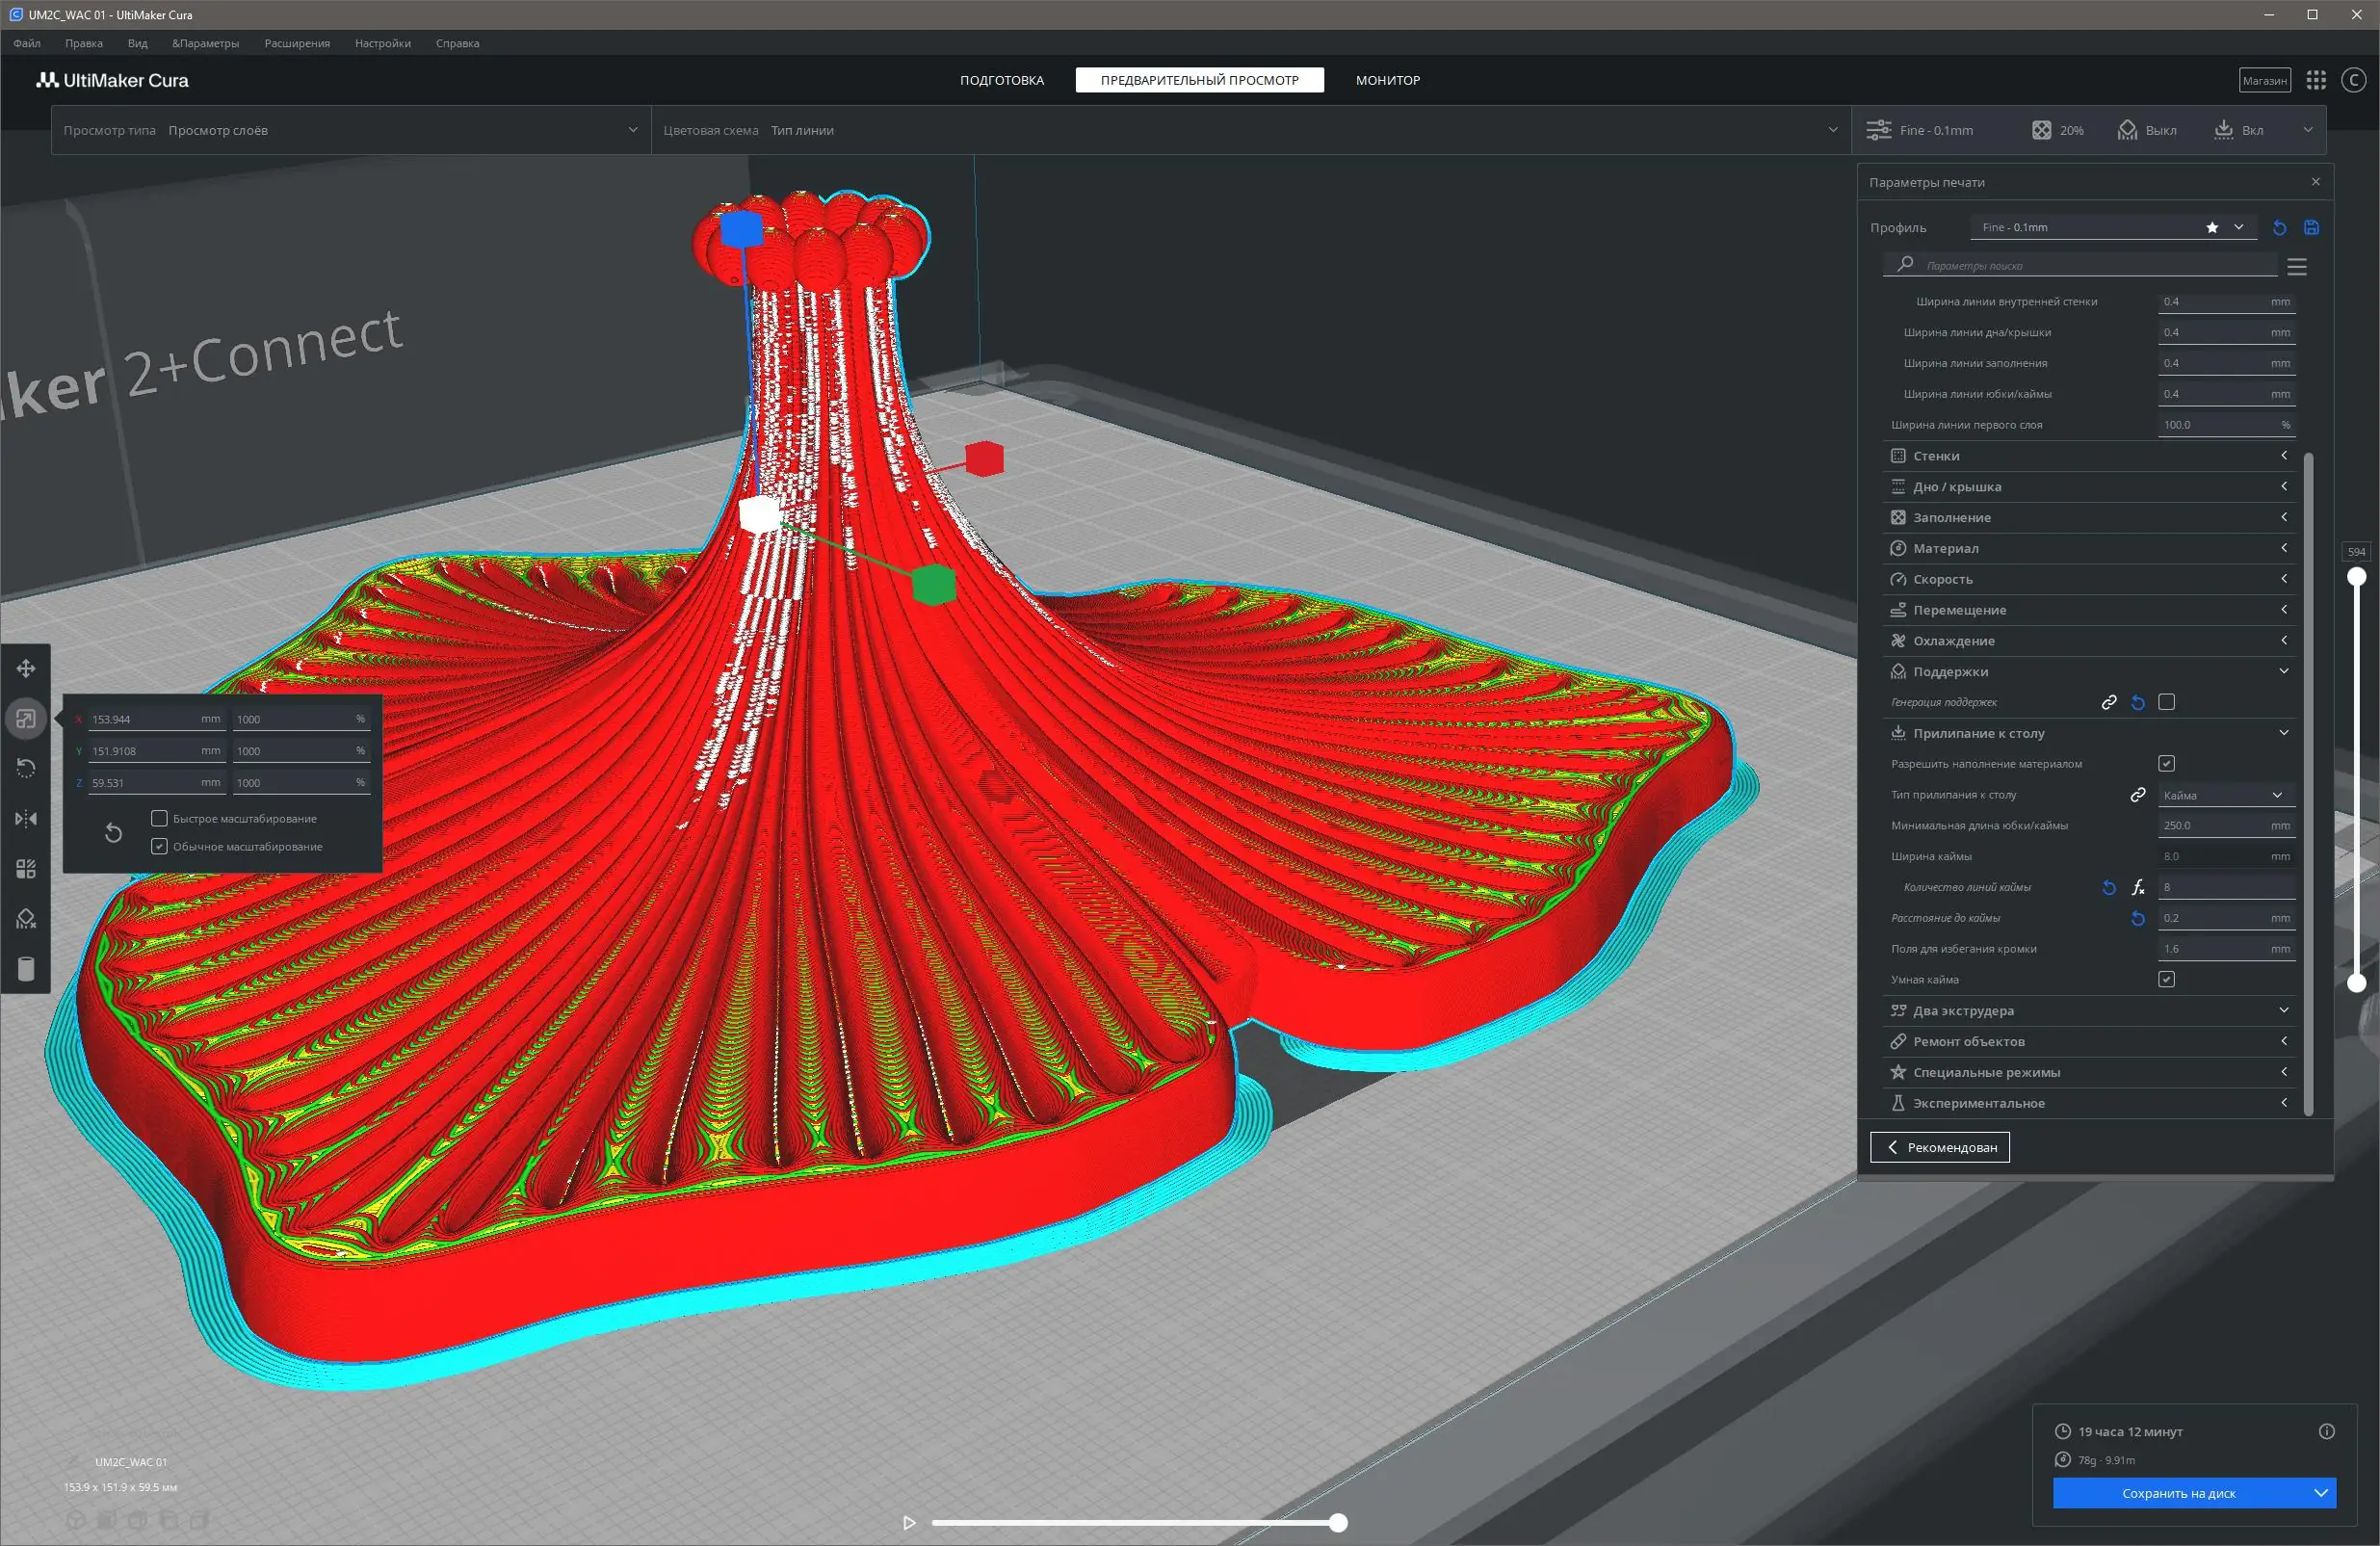Enable Быстрое масштабирование checkbox

[159, 819]
